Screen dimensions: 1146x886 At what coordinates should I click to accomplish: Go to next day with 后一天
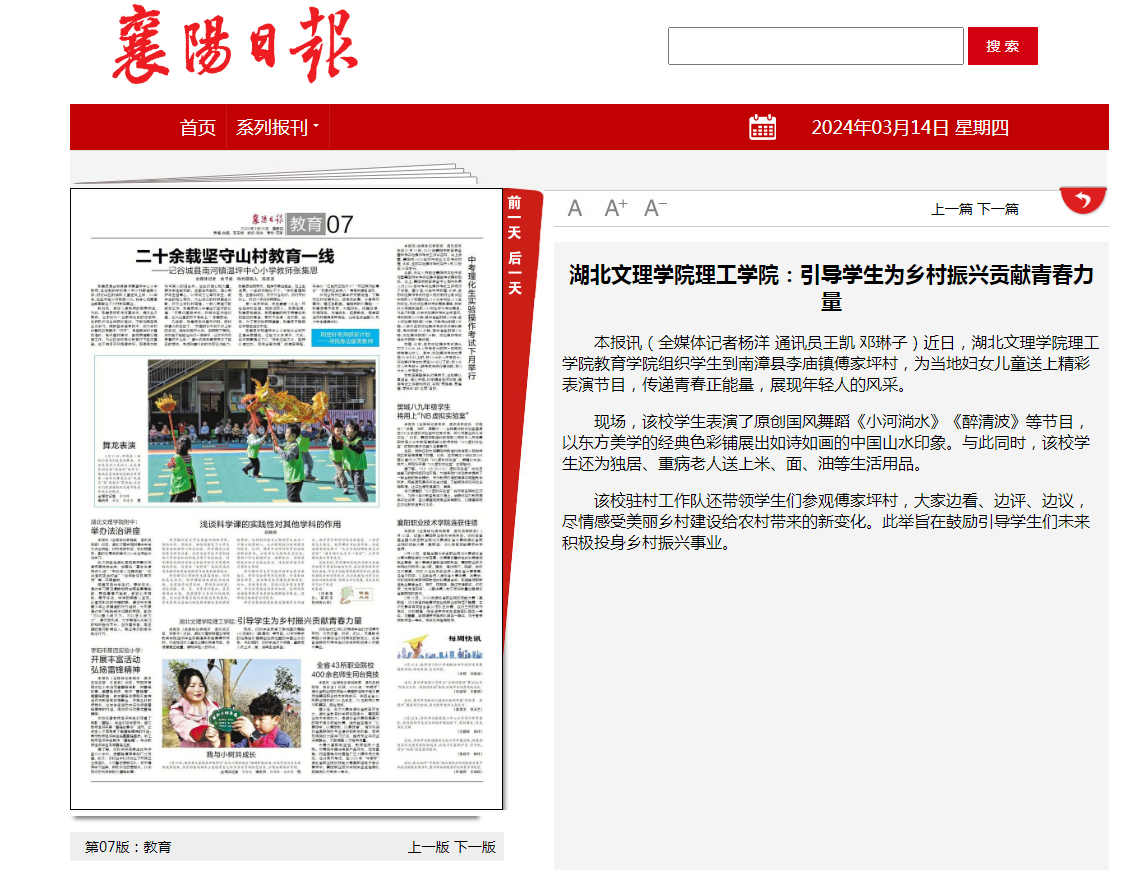515,273
